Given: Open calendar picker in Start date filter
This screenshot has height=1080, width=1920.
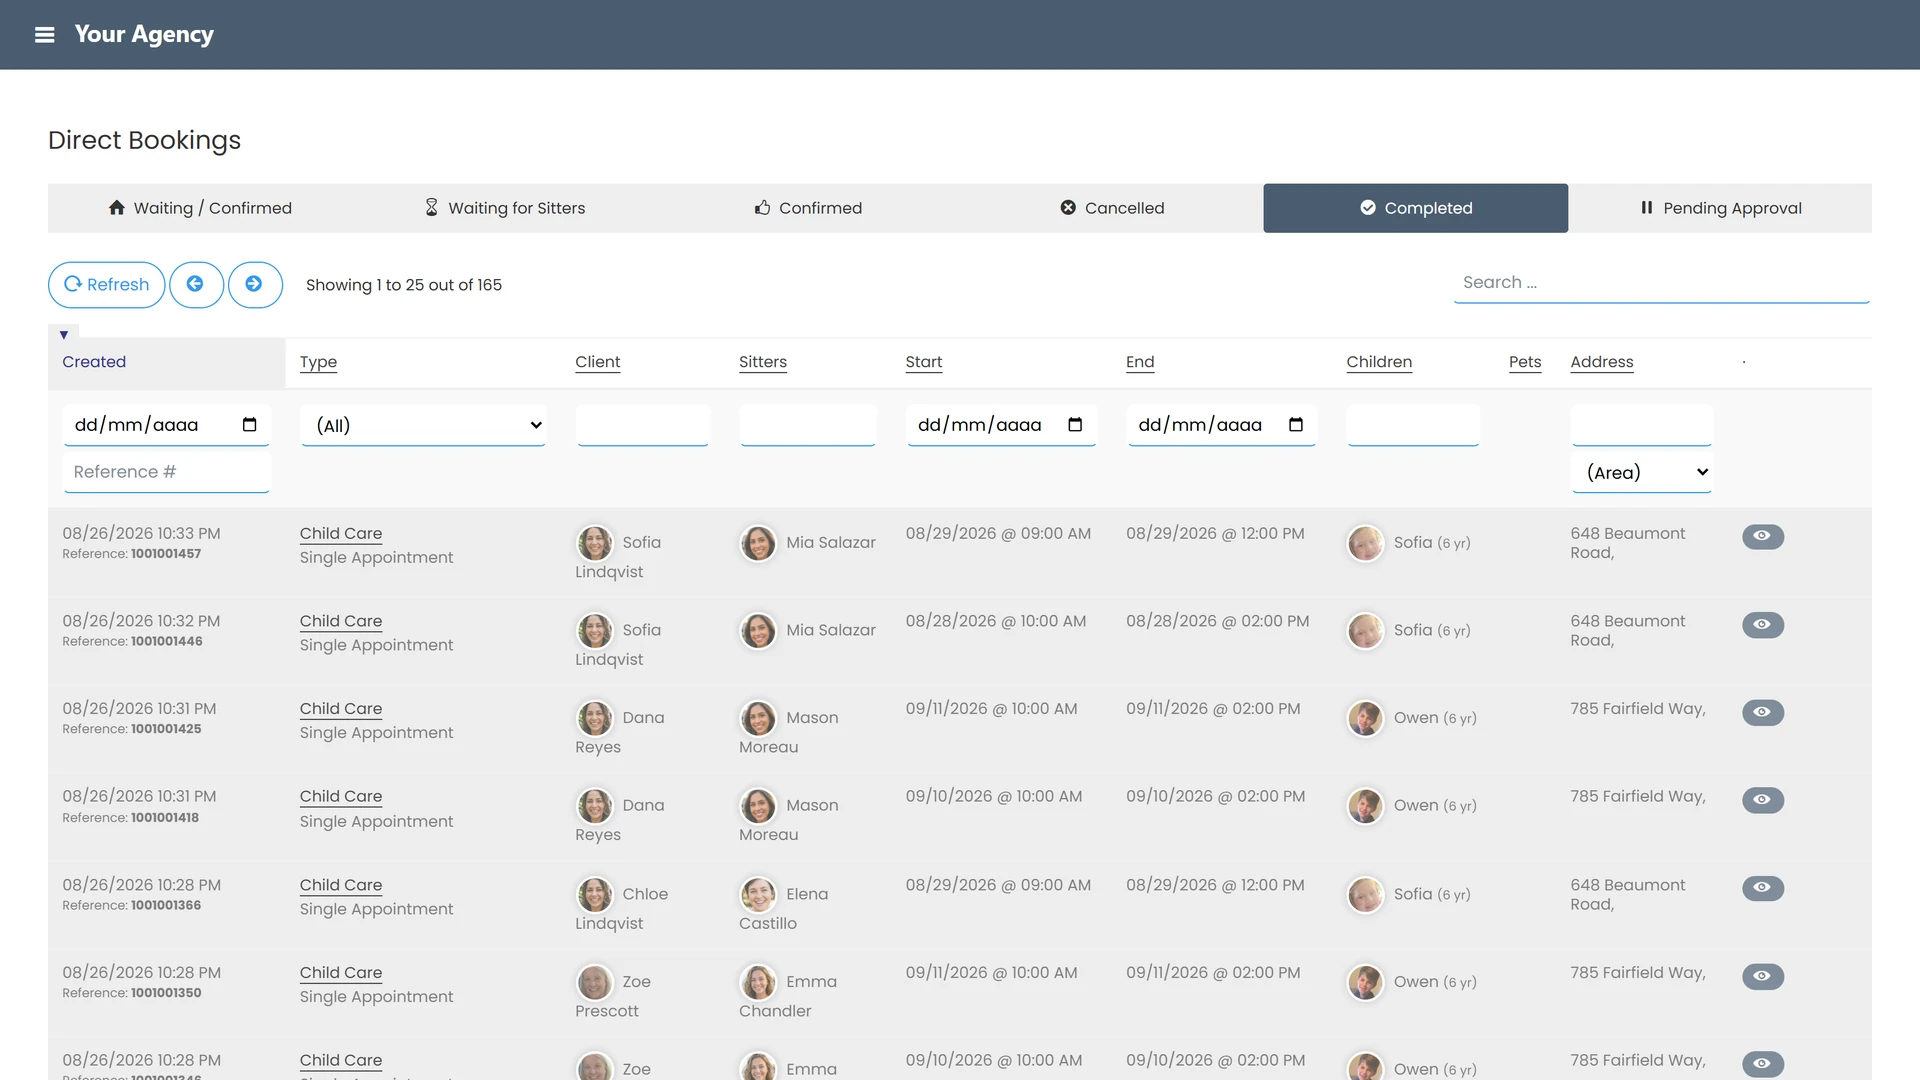Looking at the screenshot, I should coord(1075,425).
